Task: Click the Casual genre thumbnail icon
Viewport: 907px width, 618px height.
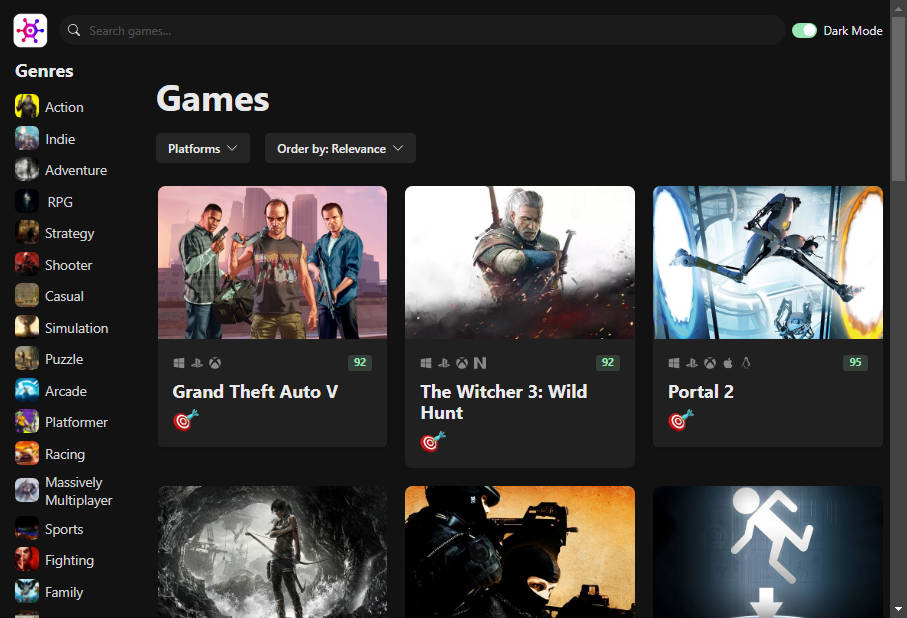Action: click(27, 296)
